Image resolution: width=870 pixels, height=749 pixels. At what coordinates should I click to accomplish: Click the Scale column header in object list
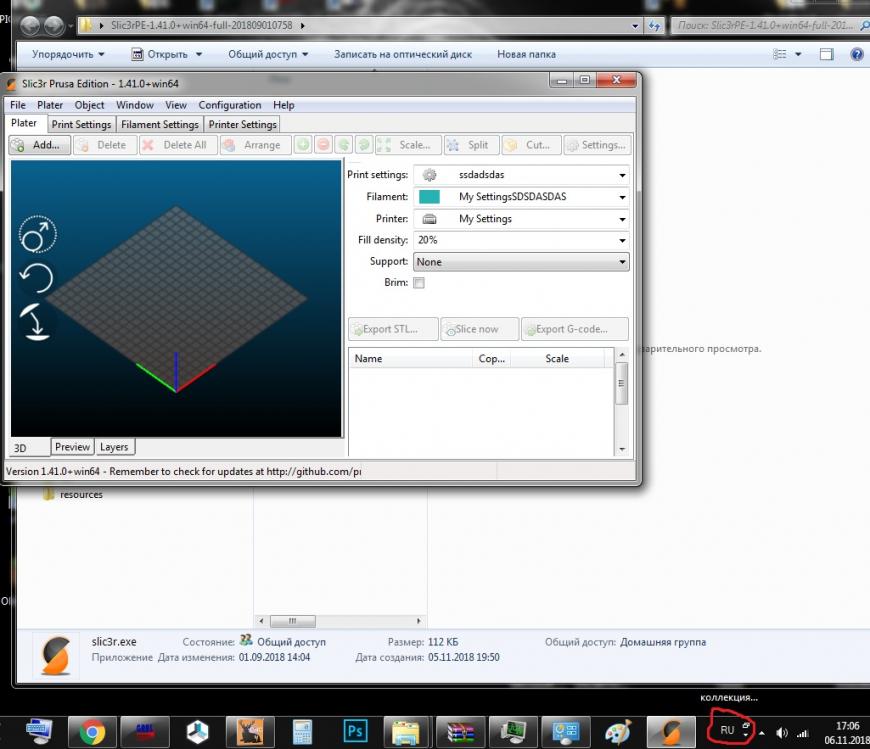557,358
